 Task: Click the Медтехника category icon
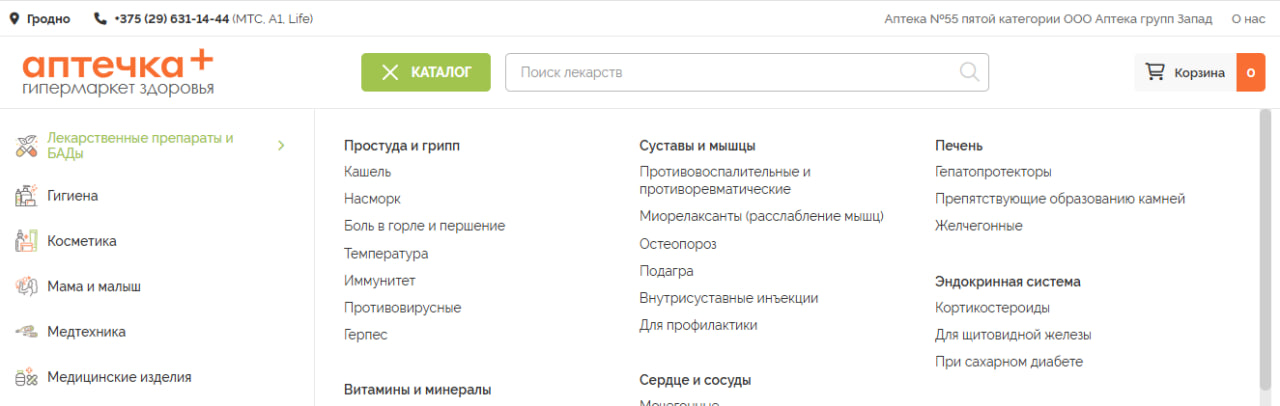tap(26, 331)
